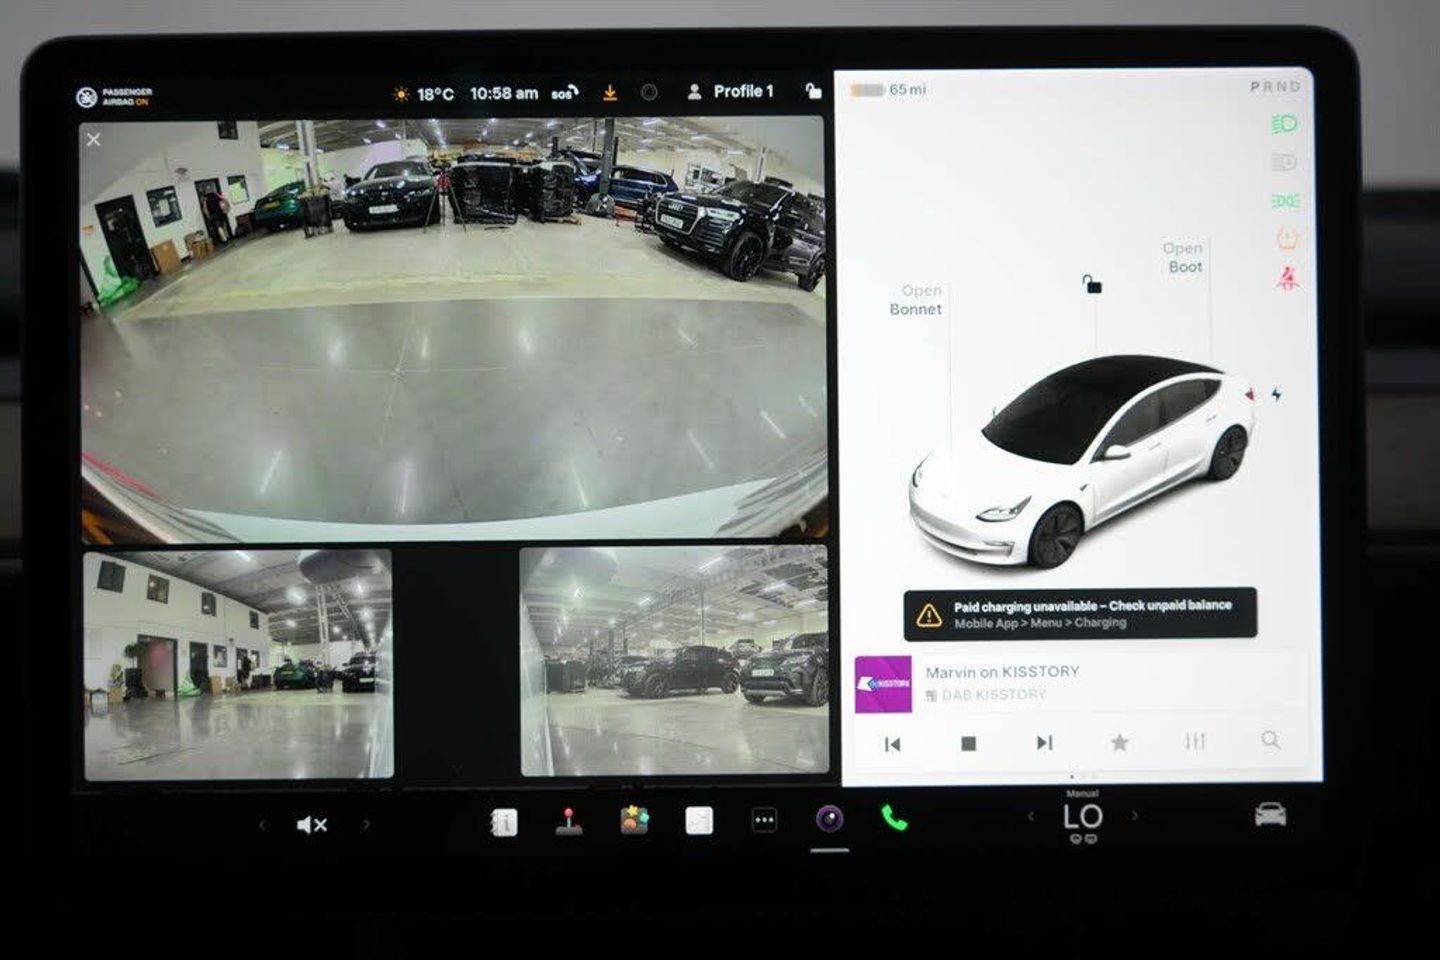Tap the white Model 3 car image
Viewport: 1440px width, 960px height.
click(1082, 465)
